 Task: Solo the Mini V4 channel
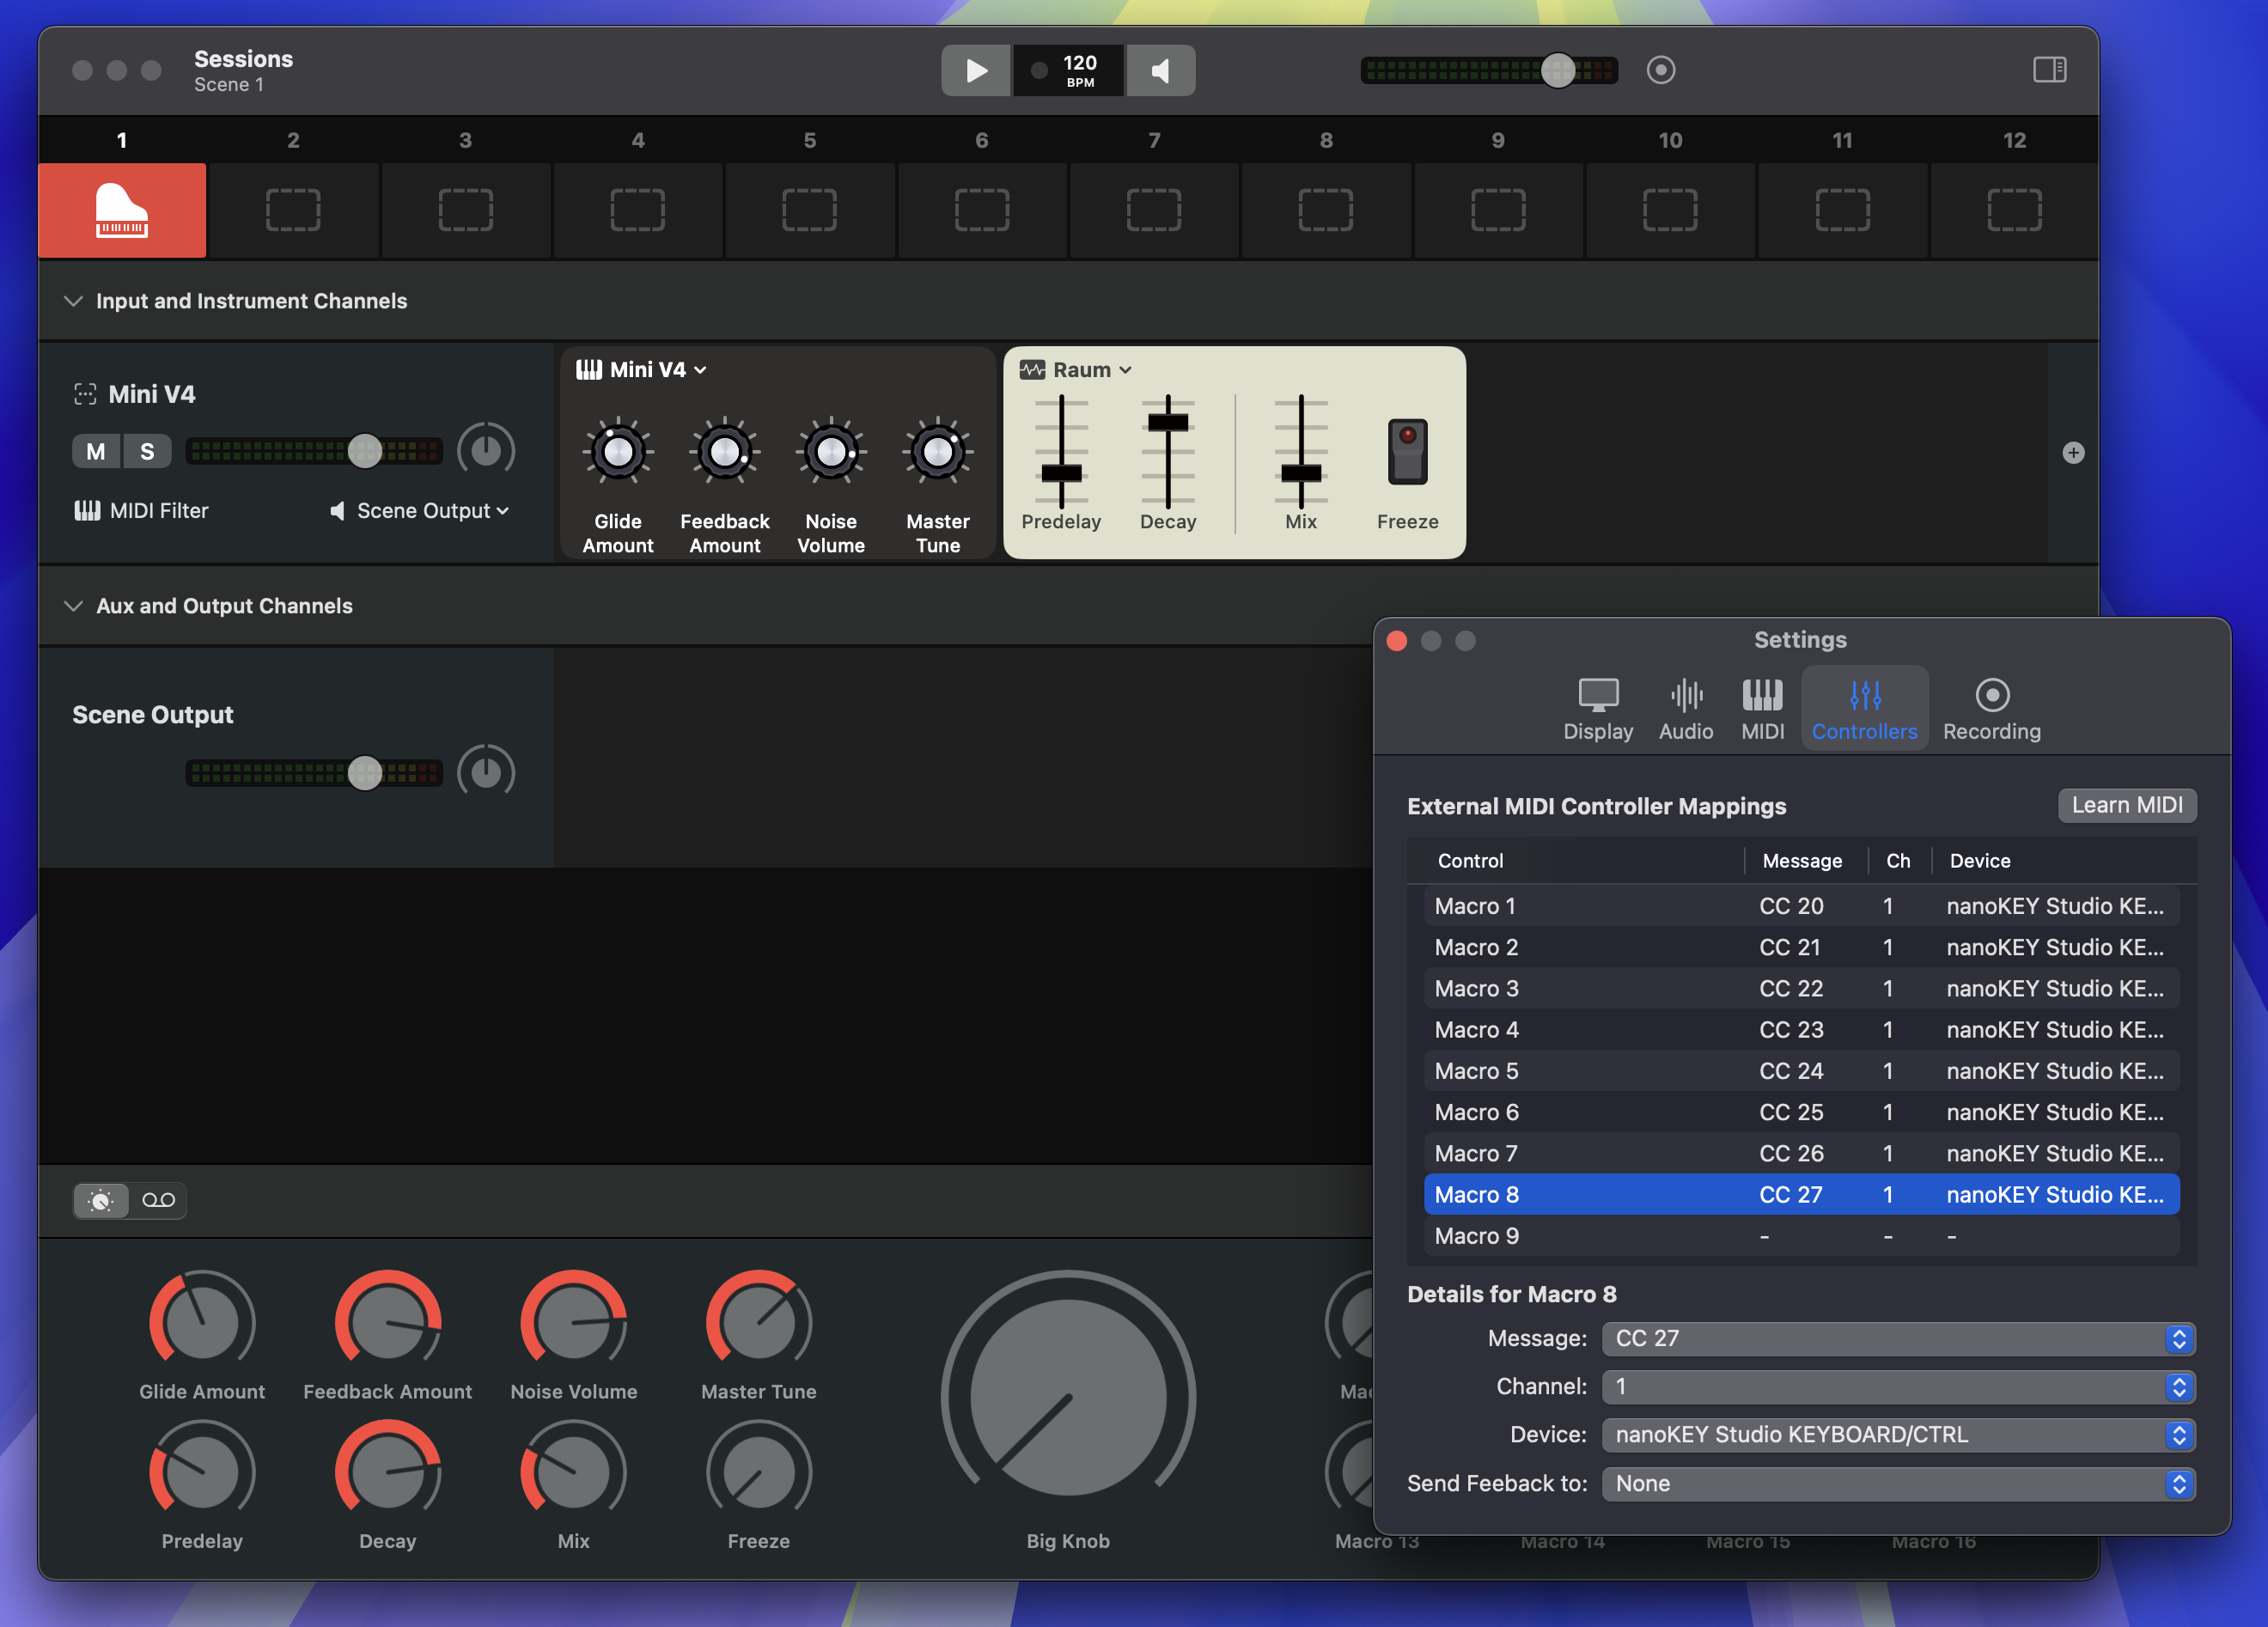click(x=147, y=451)
